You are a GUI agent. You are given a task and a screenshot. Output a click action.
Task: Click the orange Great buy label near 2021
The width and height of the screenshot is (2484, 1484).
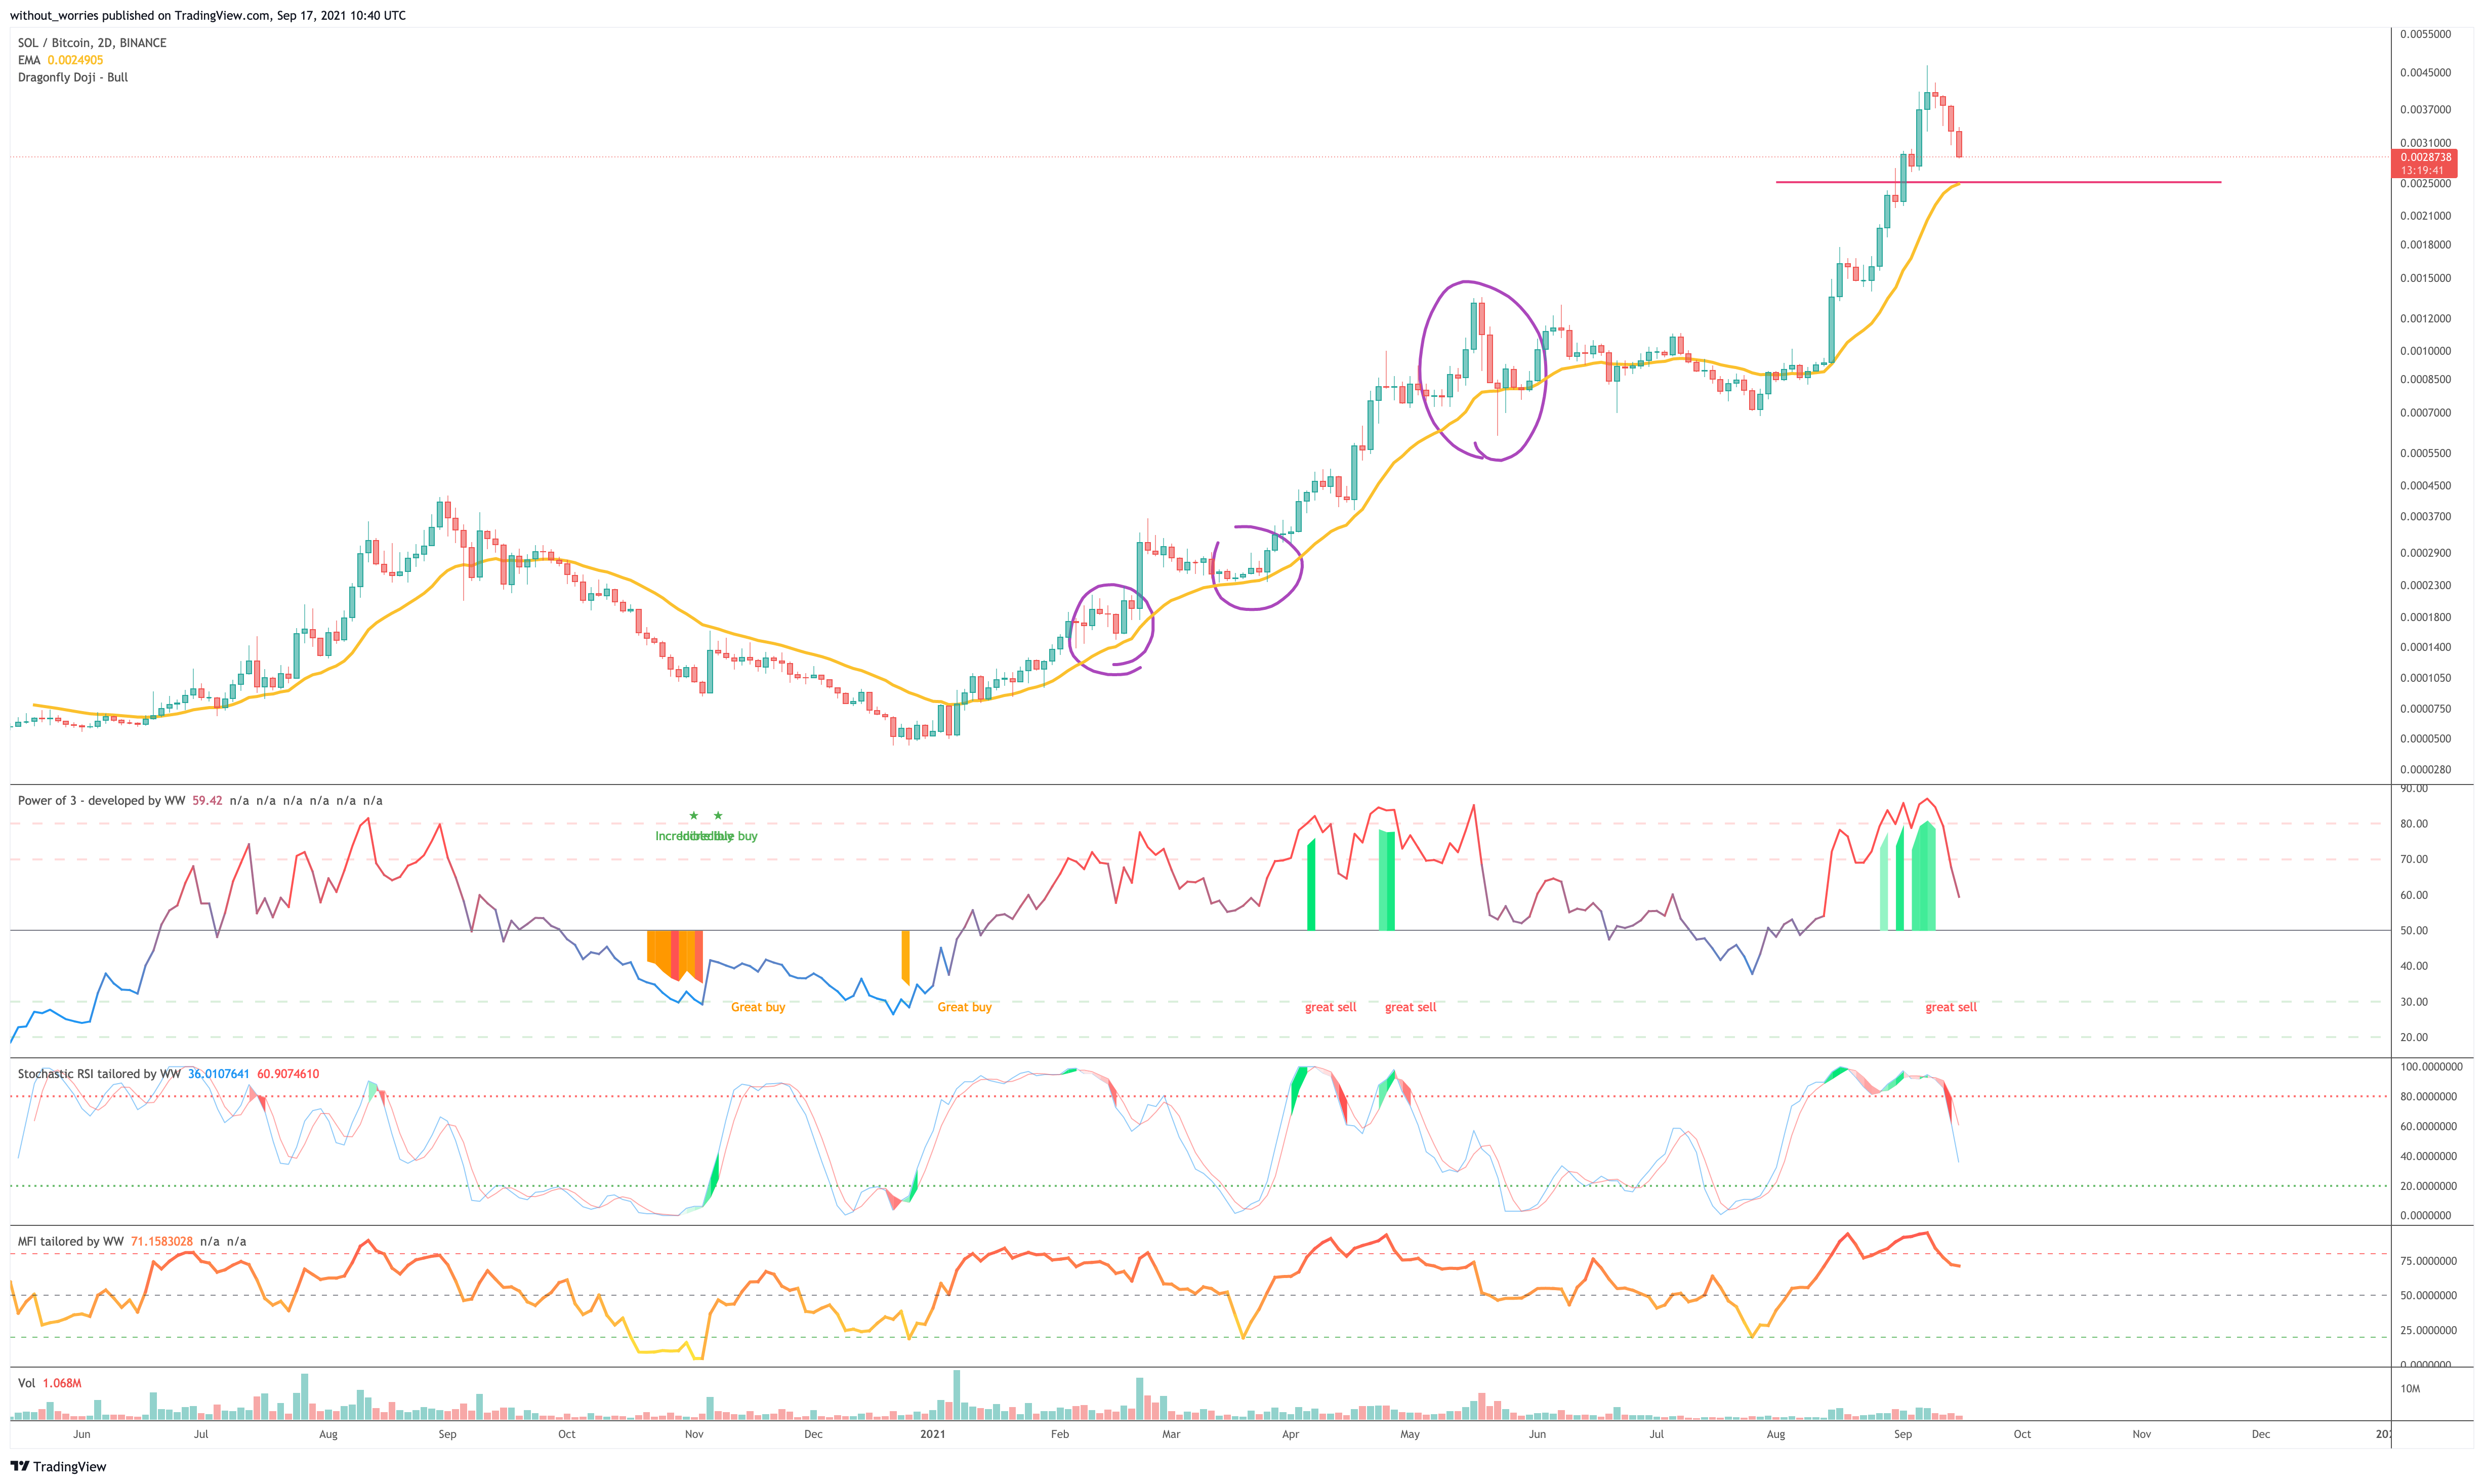[964, 1007]
